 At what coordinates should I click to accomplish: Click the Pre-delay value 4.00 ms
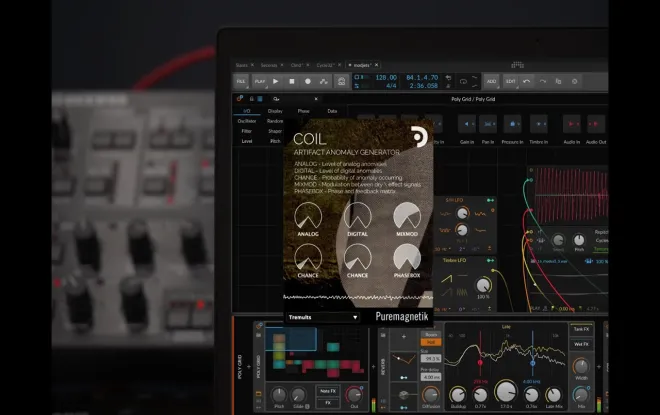pos(431,377)
